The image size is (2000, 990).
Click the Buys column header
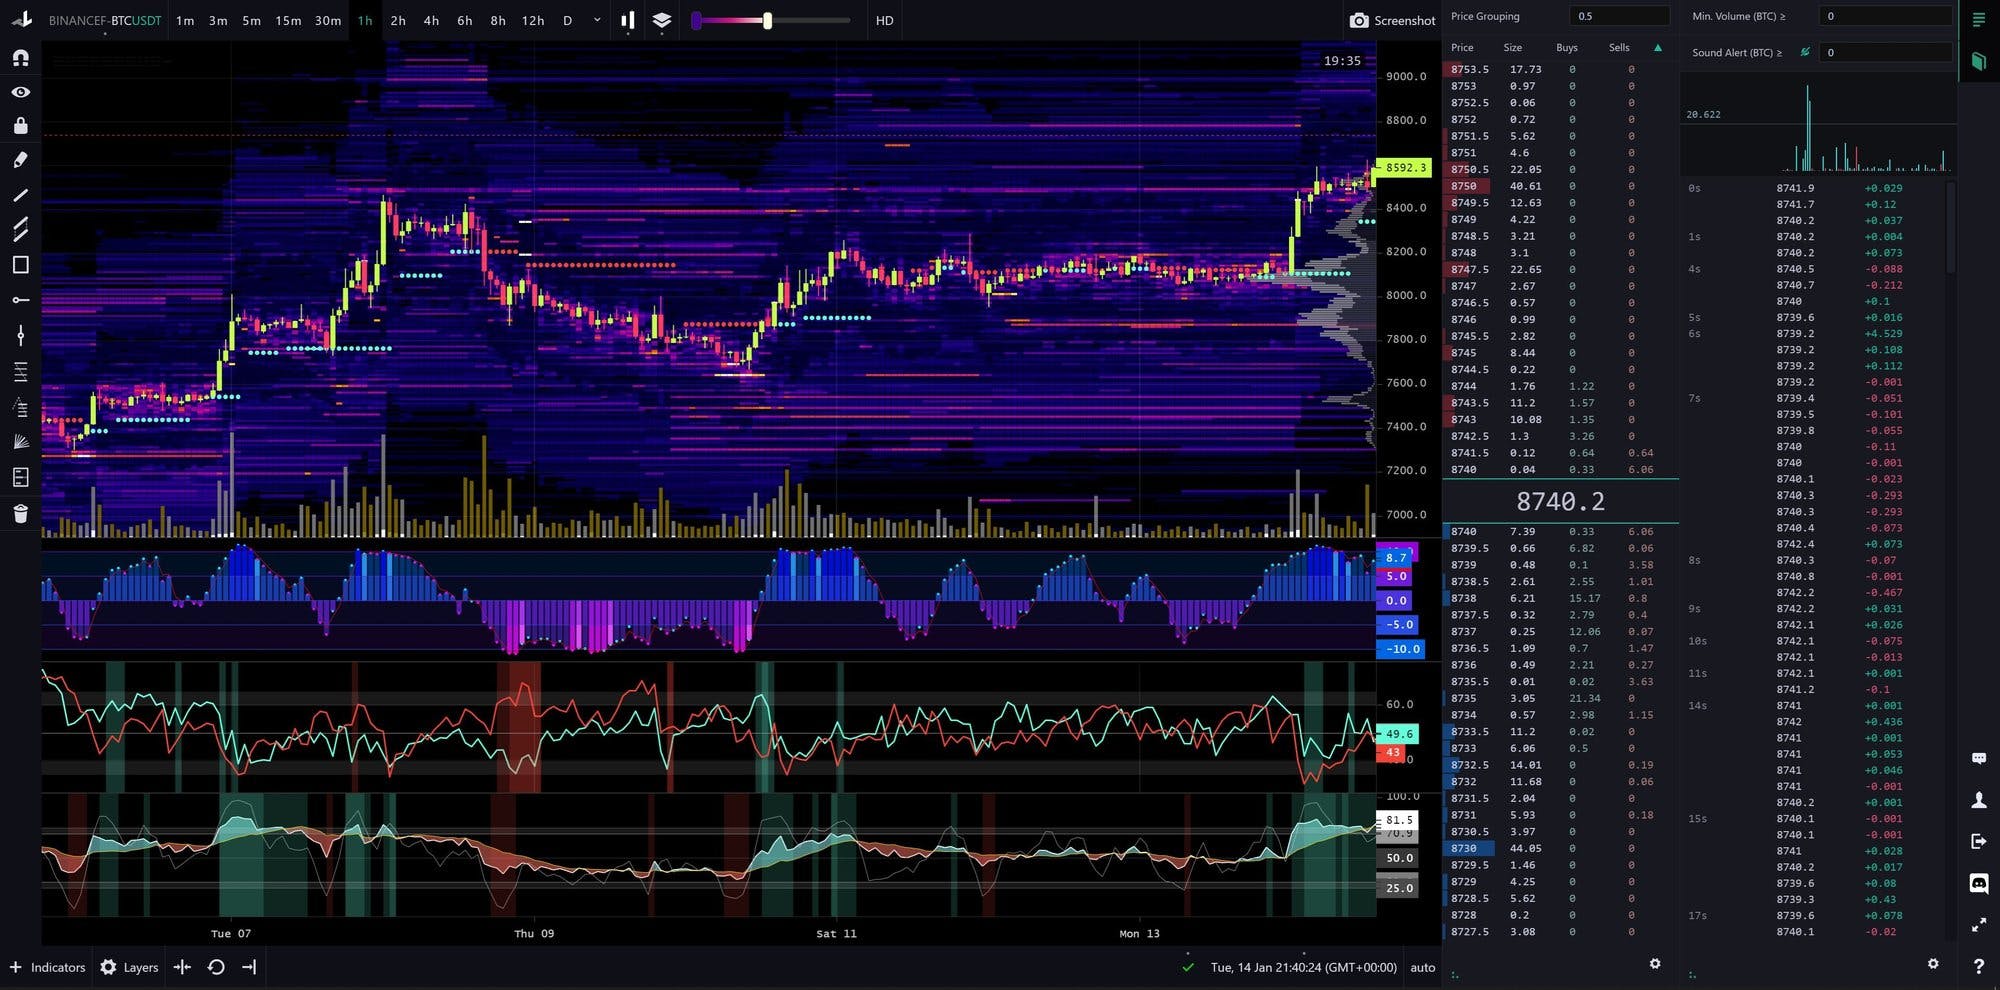pyautogui.click(x=1567, y=47)
